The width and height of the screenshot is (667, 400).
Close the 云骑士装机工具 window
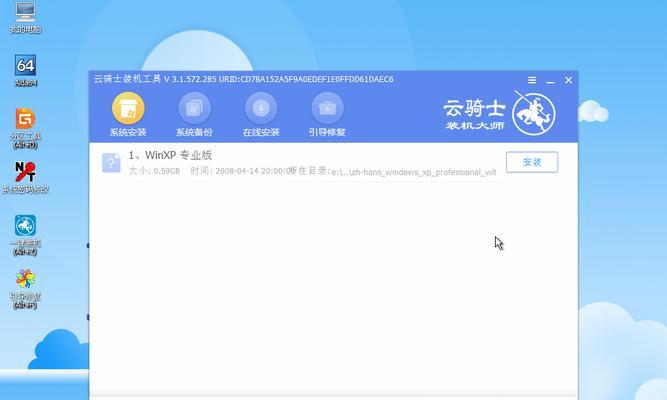(x=568, y=80)
